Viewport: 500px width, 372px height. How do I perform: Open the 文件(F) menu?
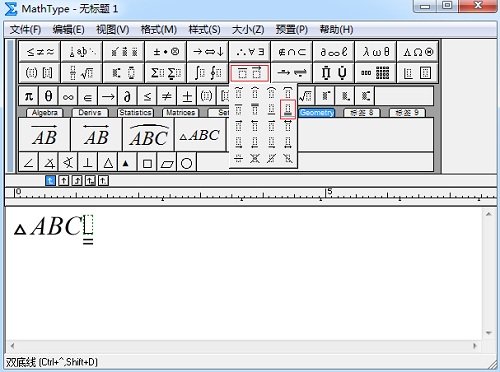[25, 30]
